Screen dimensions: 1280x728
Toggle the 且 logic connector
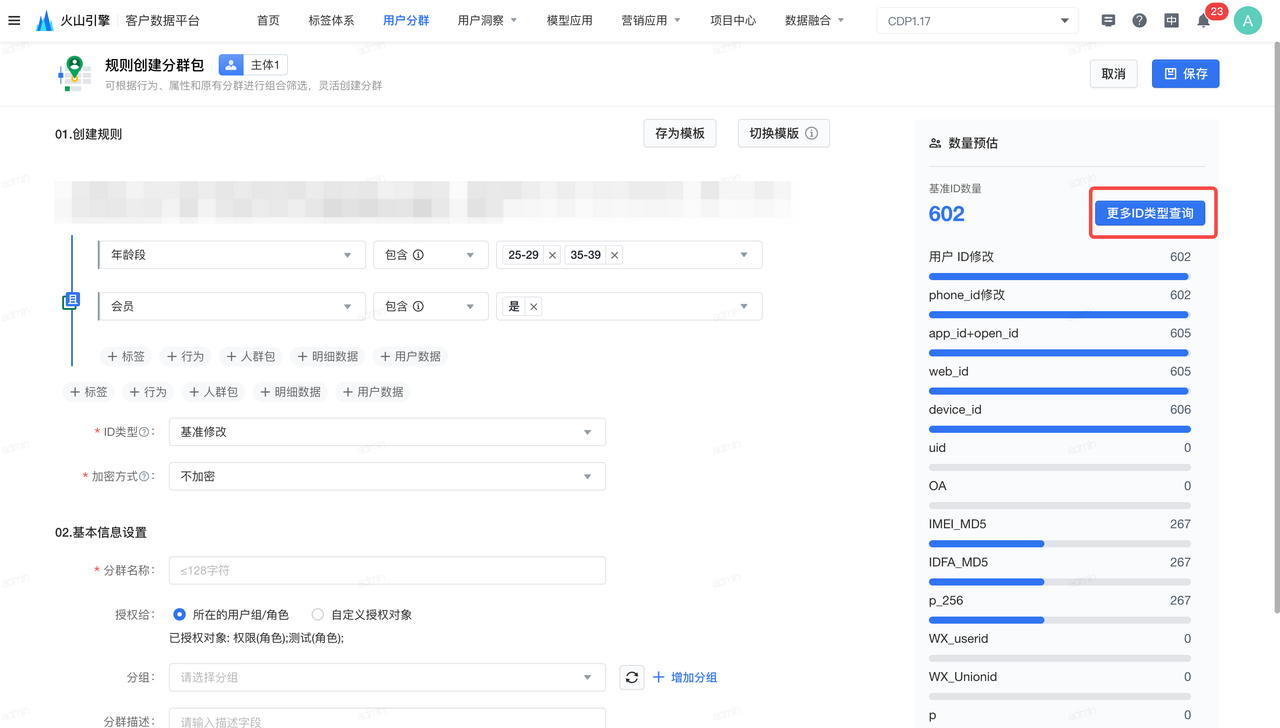[x=71, y=301]
